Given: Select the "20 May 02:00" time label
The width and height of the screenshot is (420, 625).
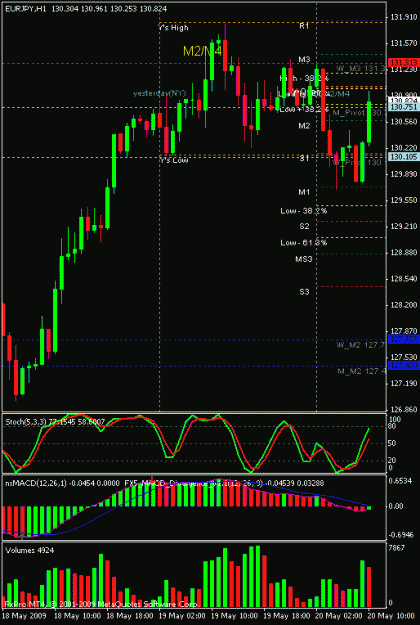Looking at the screenshot, I should click(338, 616).
